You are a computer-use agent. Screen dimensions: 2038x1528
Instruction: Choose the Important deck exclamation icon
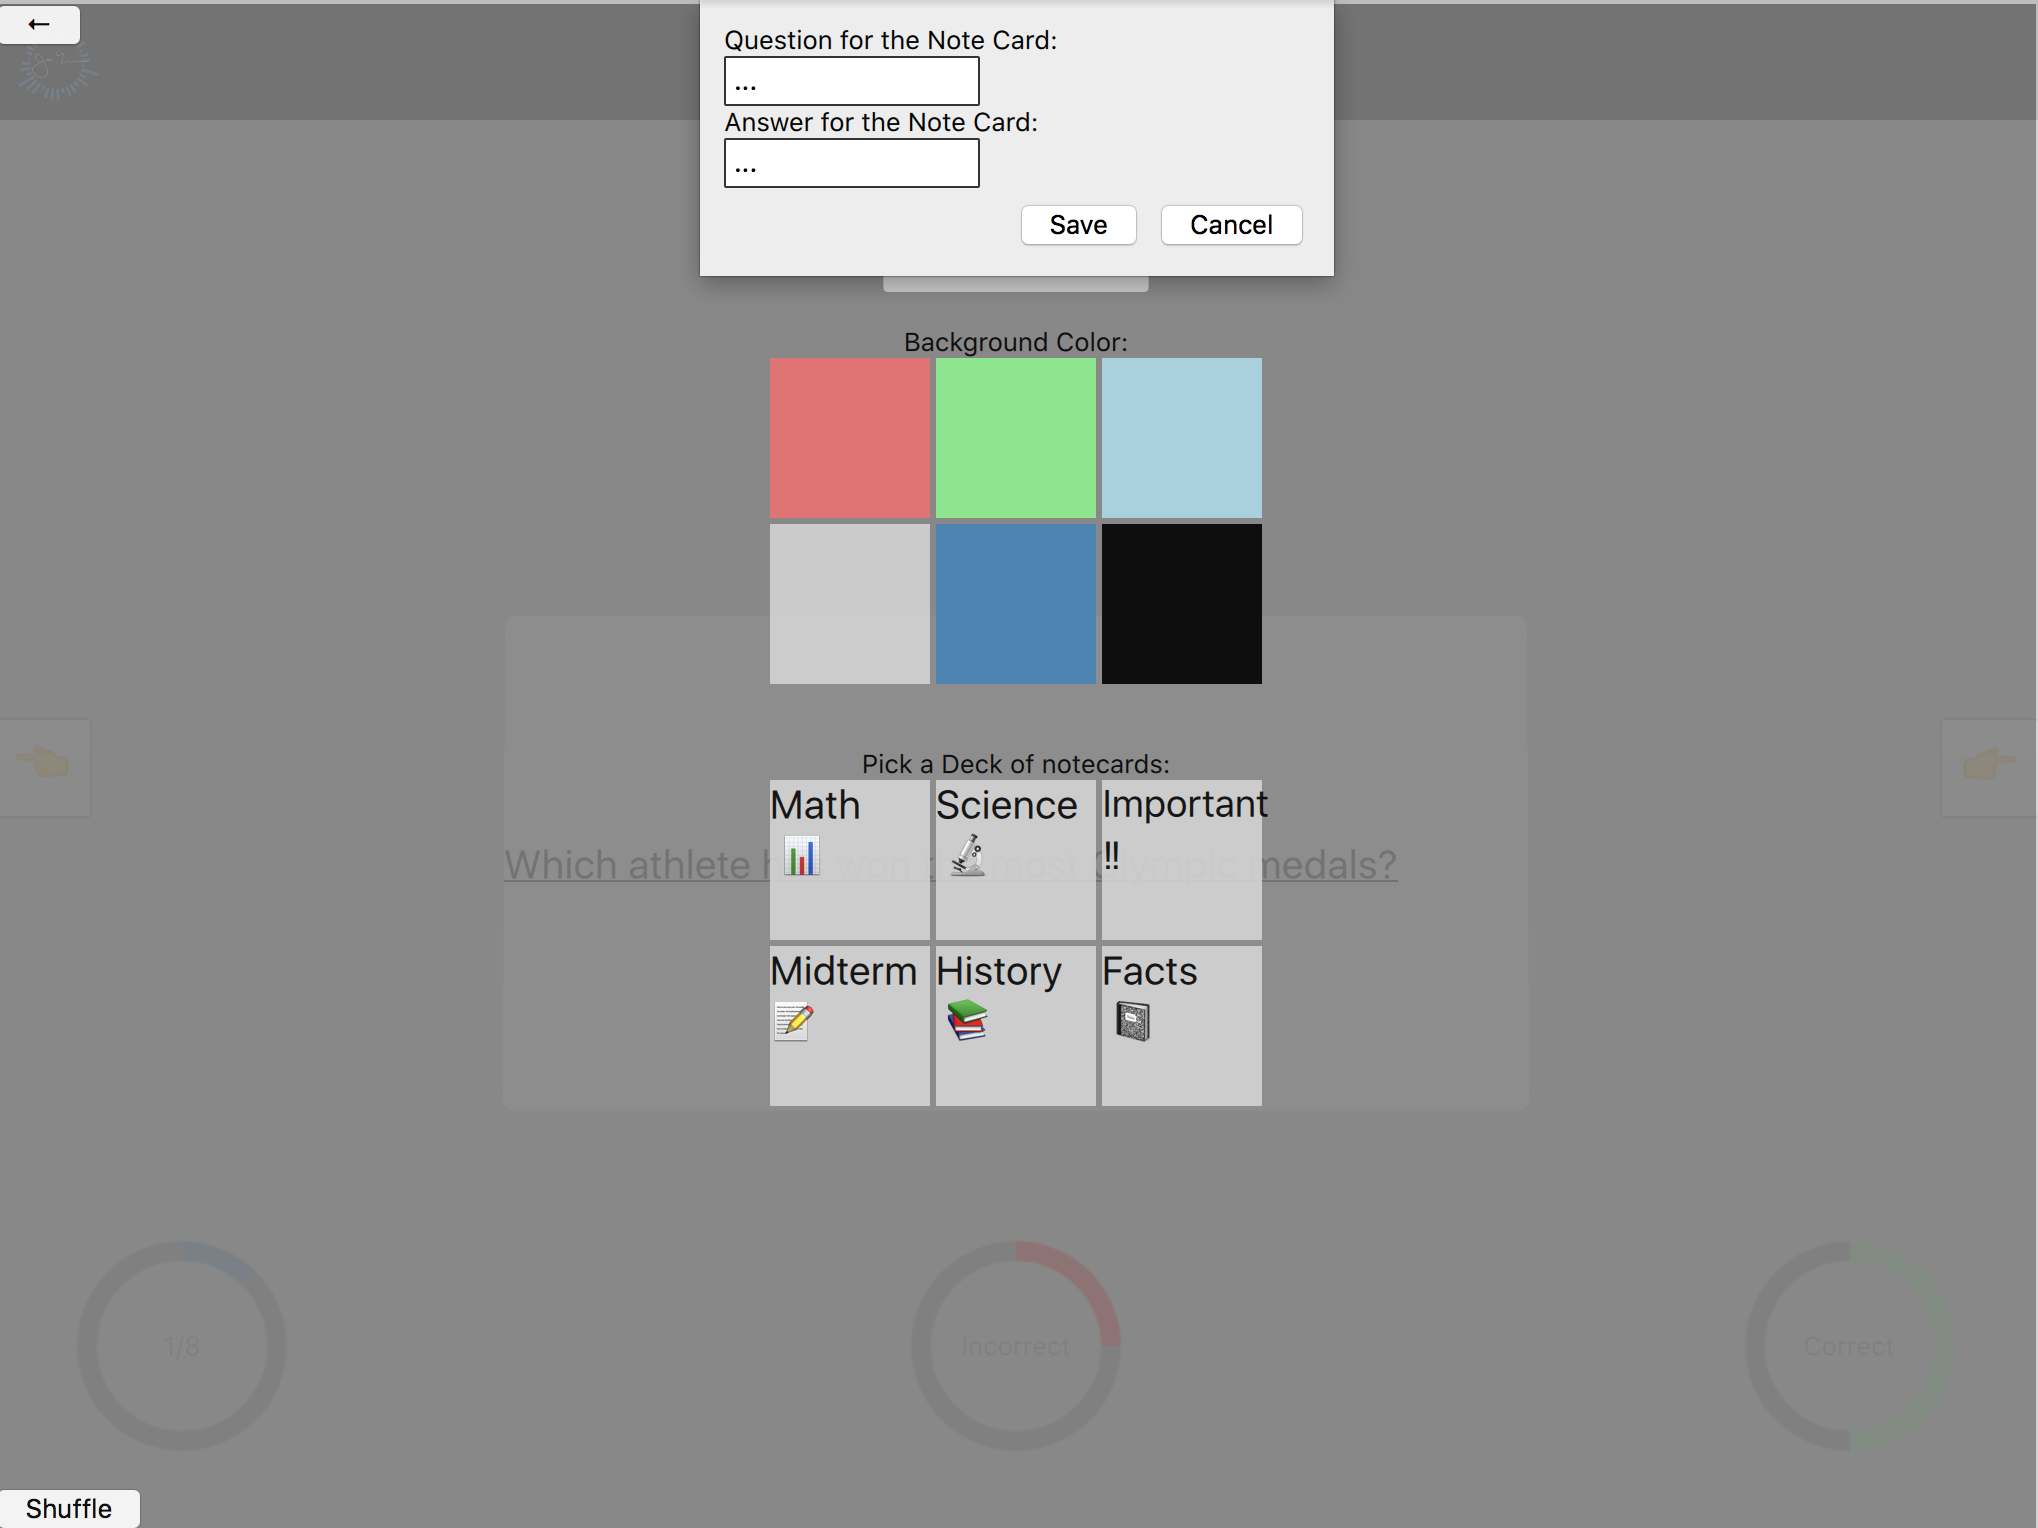click(x=1112, y=856)
